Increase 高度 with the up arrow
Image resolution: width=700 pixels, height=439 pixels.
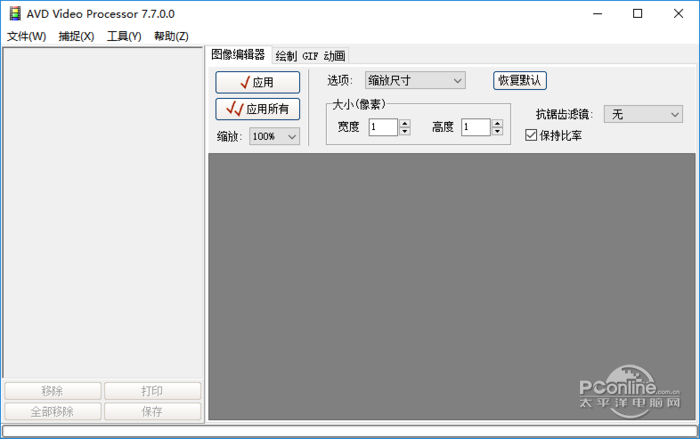pyautogui.click(x=498, y=123)
